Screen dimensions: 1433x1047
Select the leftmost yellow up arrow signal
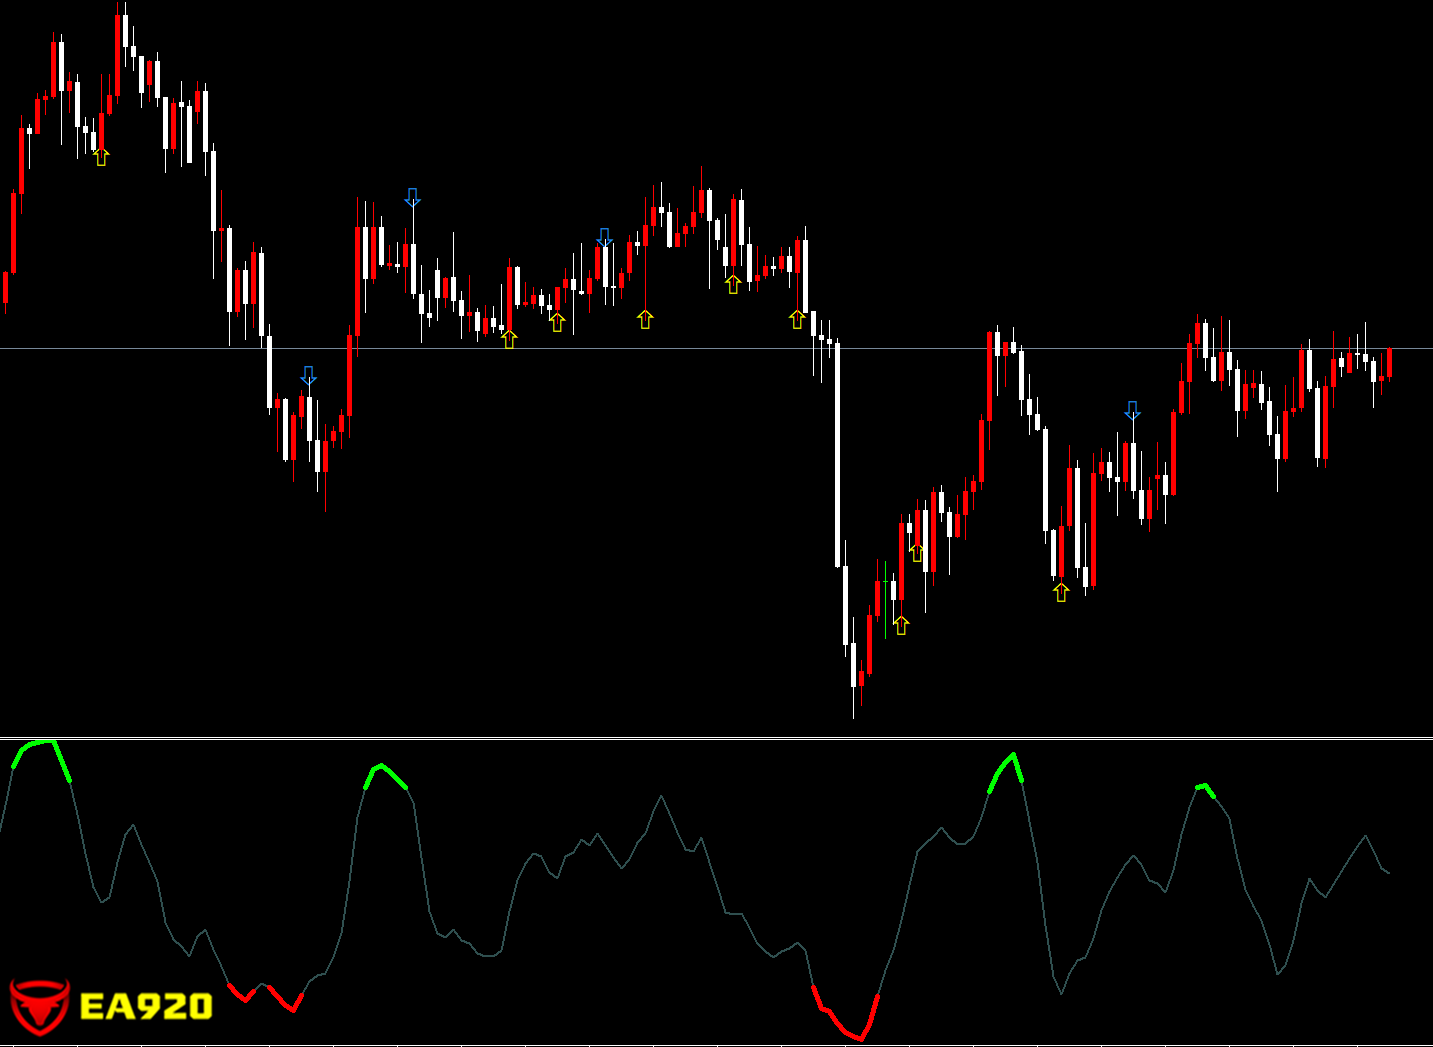pos(101,156)
